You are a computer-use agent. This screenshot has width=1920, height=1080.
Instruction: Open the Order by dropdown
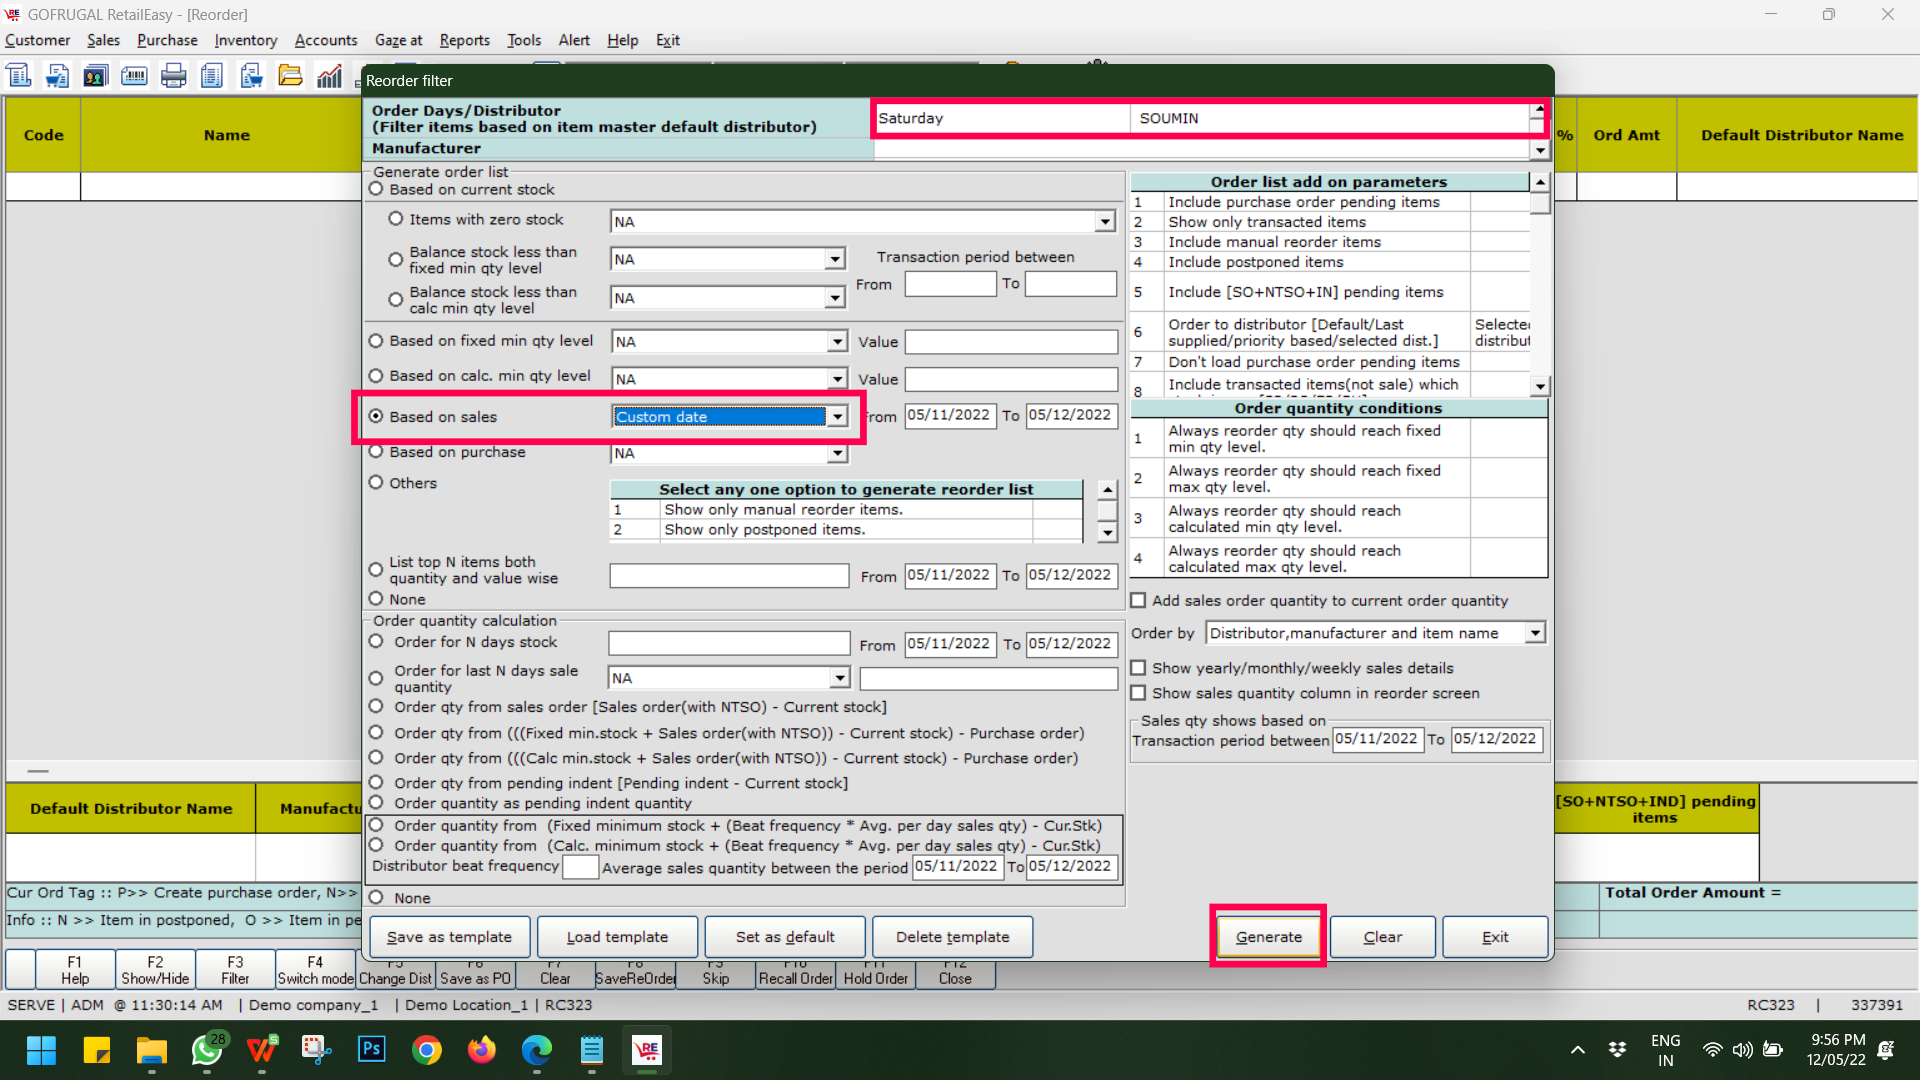click(x=1534, y=633)
